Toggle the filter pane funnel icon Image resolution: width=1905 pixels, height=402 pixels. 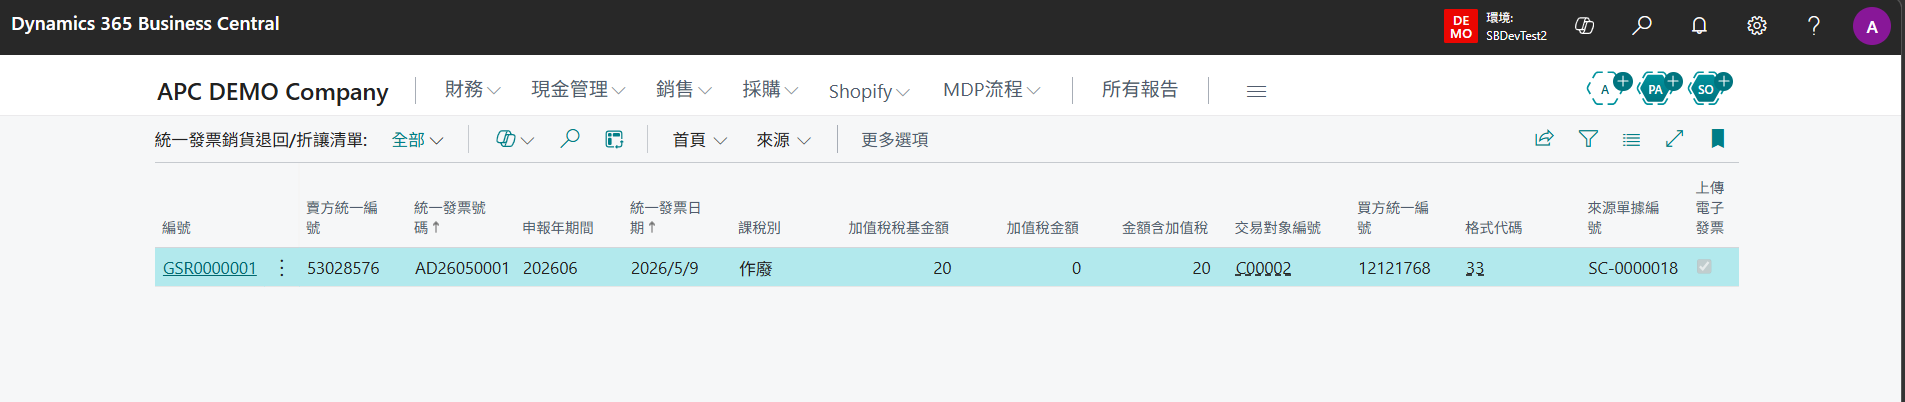[x=1588, y=139]
